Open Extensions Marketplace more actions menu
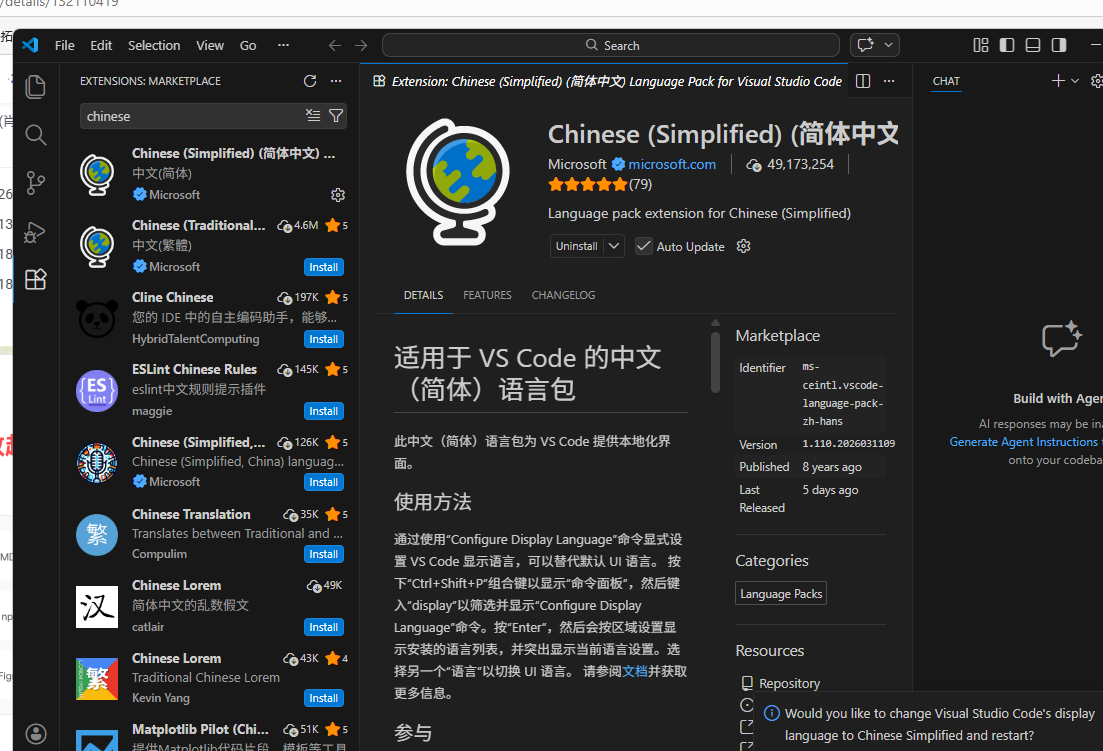 point(336,81)
